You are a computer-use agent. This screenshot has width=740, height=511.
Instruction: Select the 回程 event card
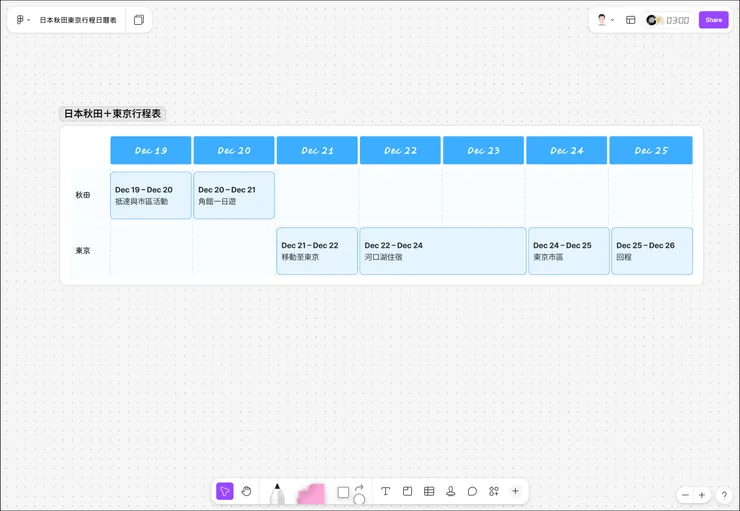[x=652, y=251]
